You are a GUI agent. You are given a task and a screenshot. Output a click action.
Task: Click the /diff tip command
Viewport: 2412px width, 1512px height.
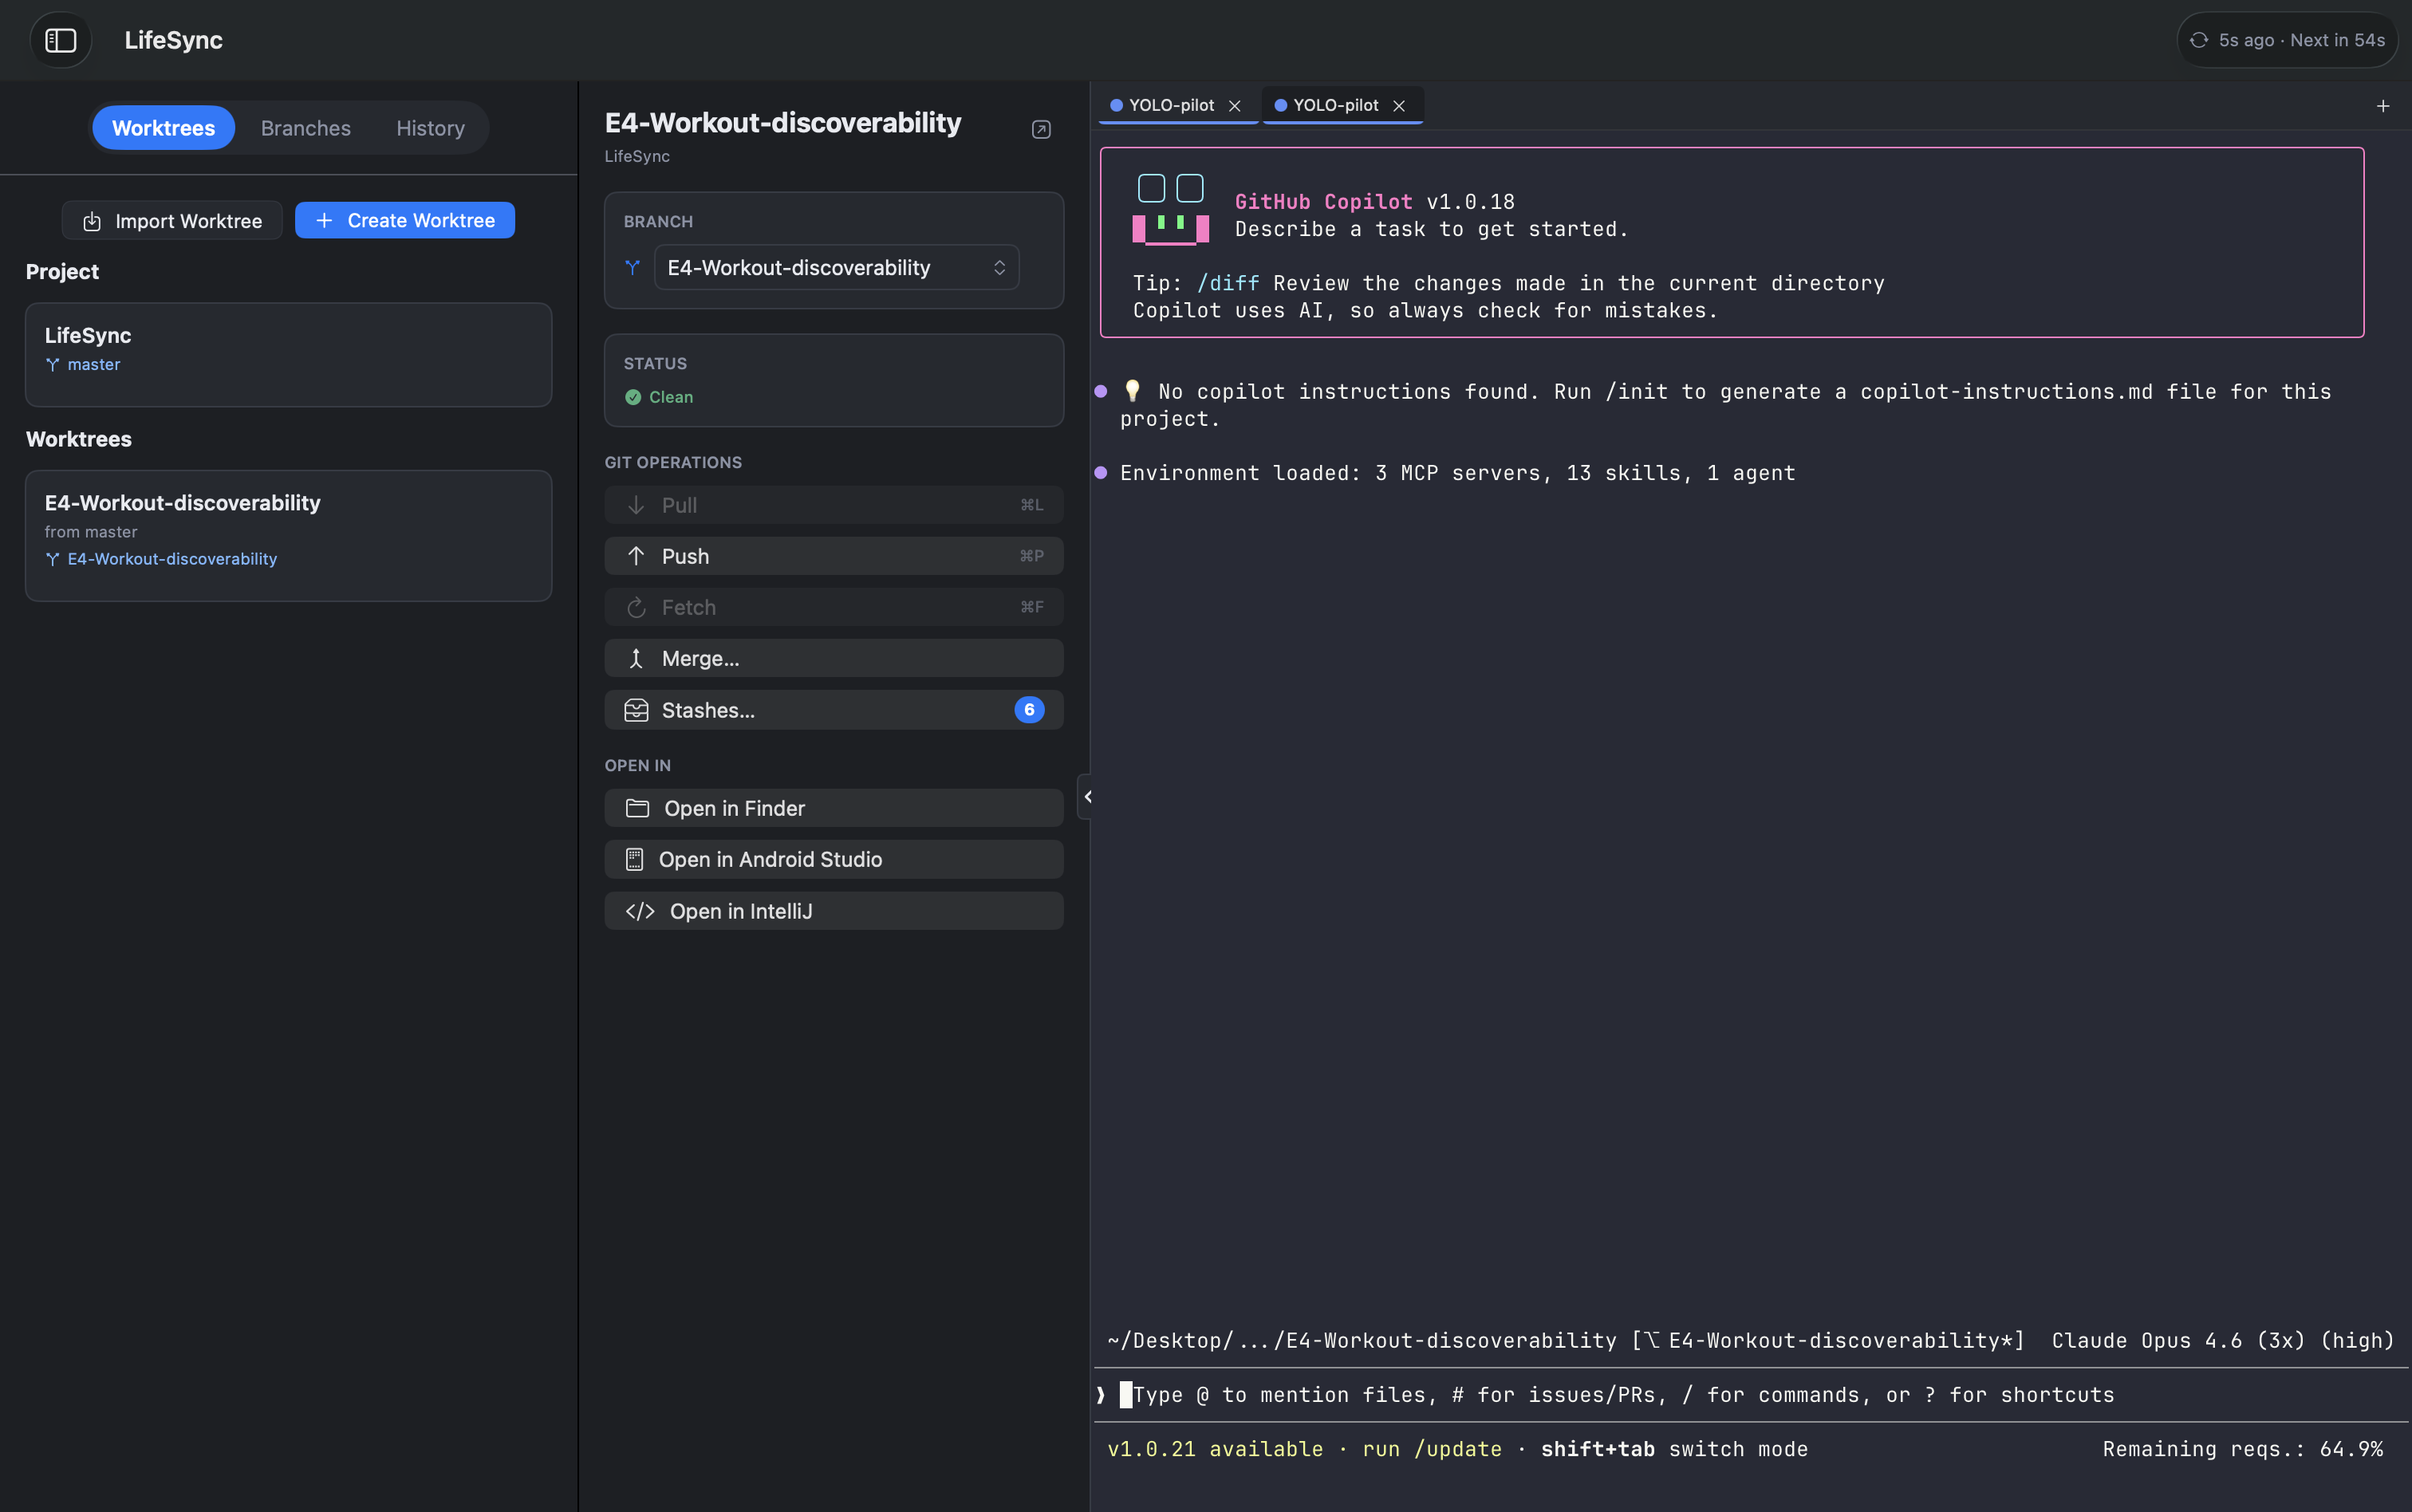(1228, 283)
